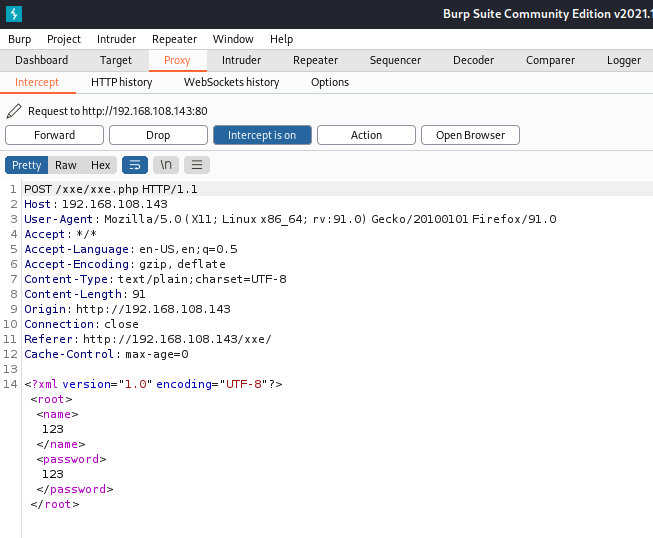Viewport: 653px width, 538px height.
Task: Click the pencil edit icon beside request target
Action: point(14,111)
